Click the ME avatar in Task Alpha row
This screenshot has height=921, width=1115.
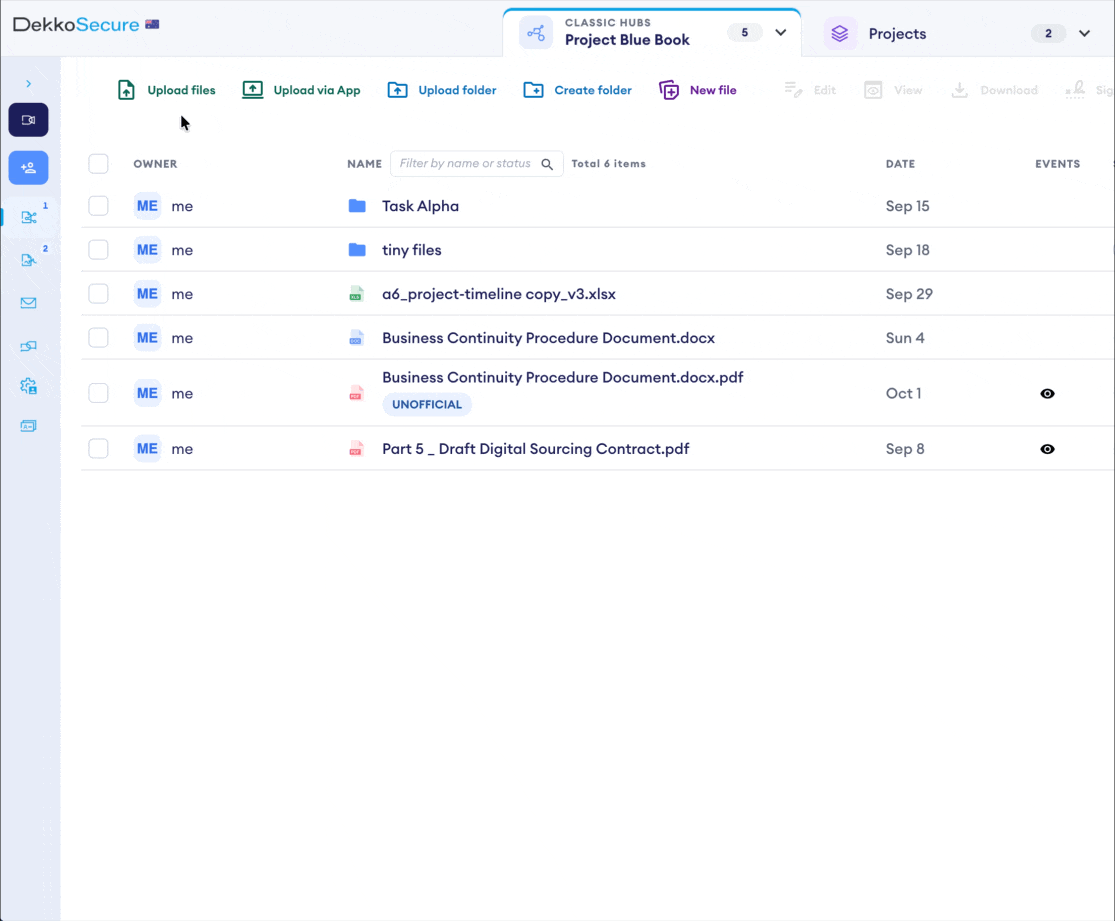coord(147,206)
